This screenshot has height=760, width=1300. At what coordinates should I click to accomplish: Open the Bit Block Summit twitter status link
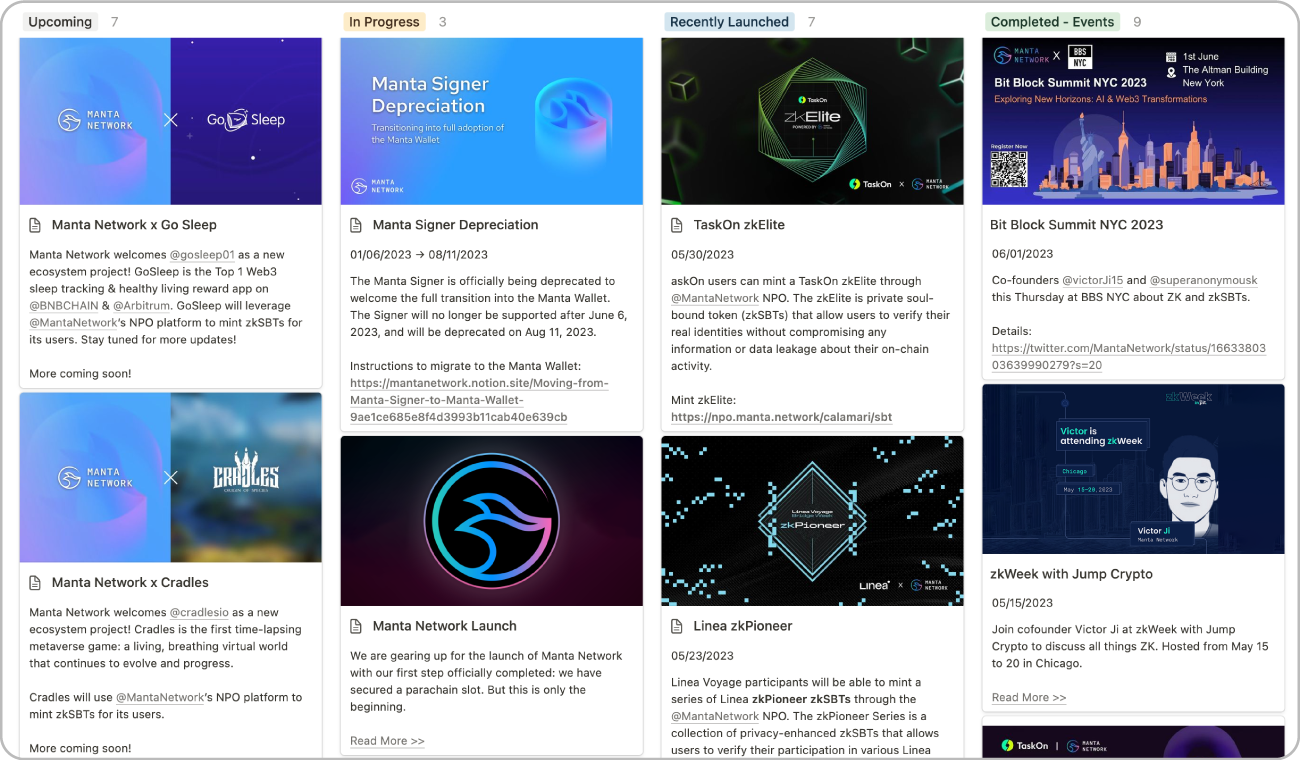click(x=1129, y=357)
